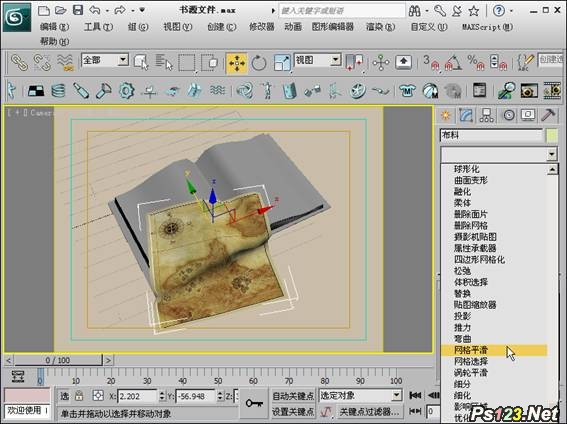
Task: Click the Select and Link chain icon
Action: 19,62
